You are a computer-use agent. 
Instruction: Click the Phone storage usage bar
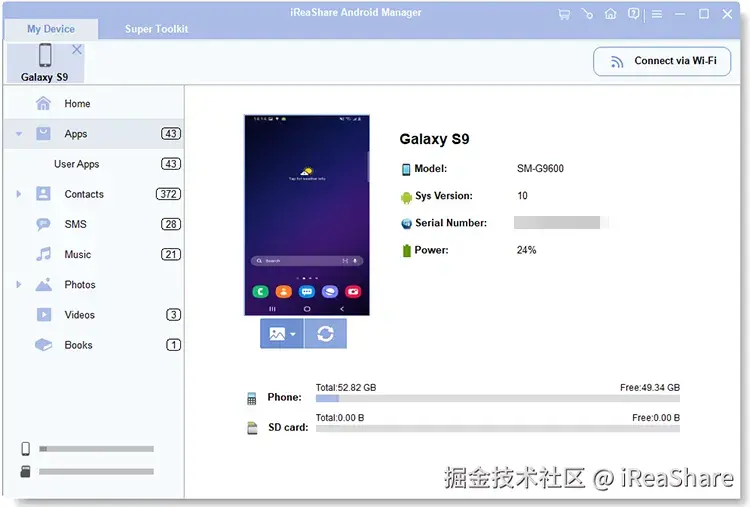497,398
